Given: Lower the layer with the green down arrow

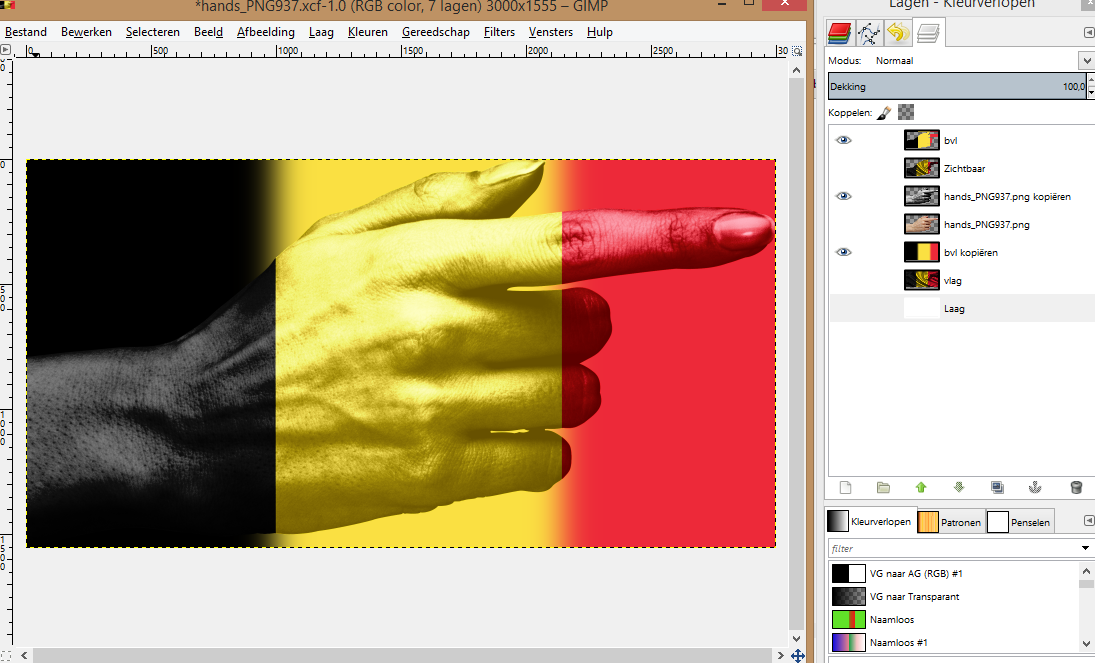Looking at the screenshot, I should tap(959, 488).
